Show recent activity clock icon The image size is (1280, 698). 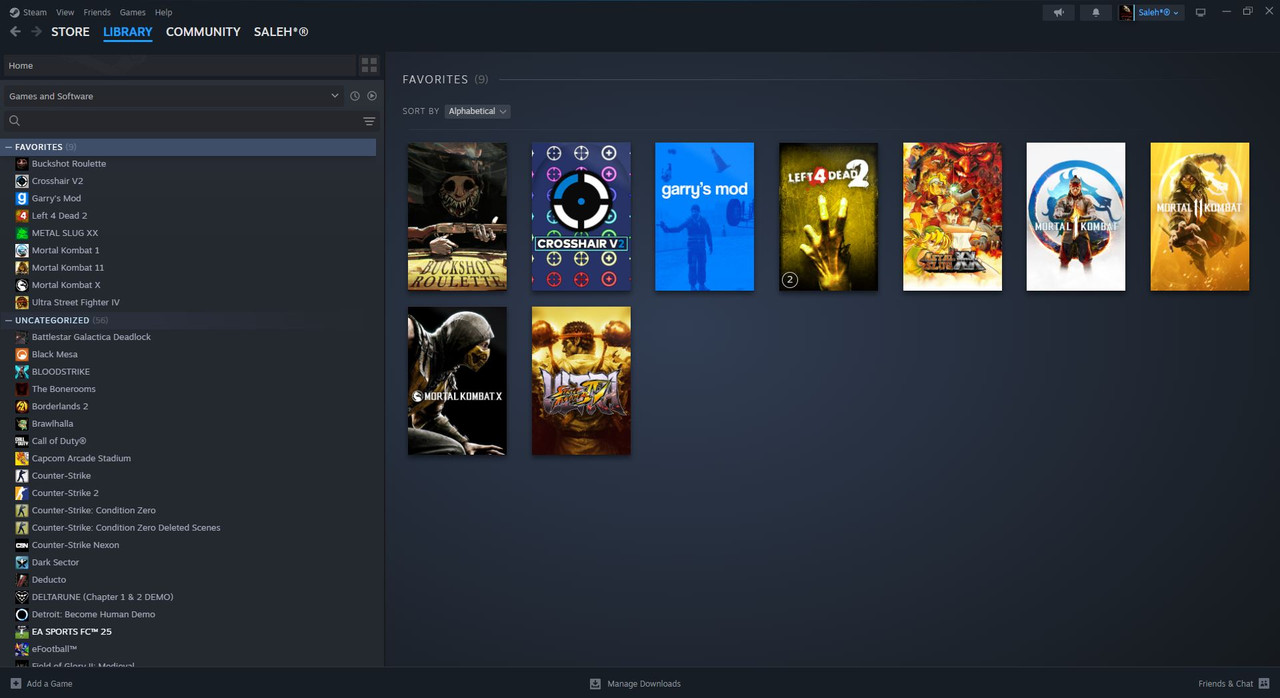coord(354,96)
